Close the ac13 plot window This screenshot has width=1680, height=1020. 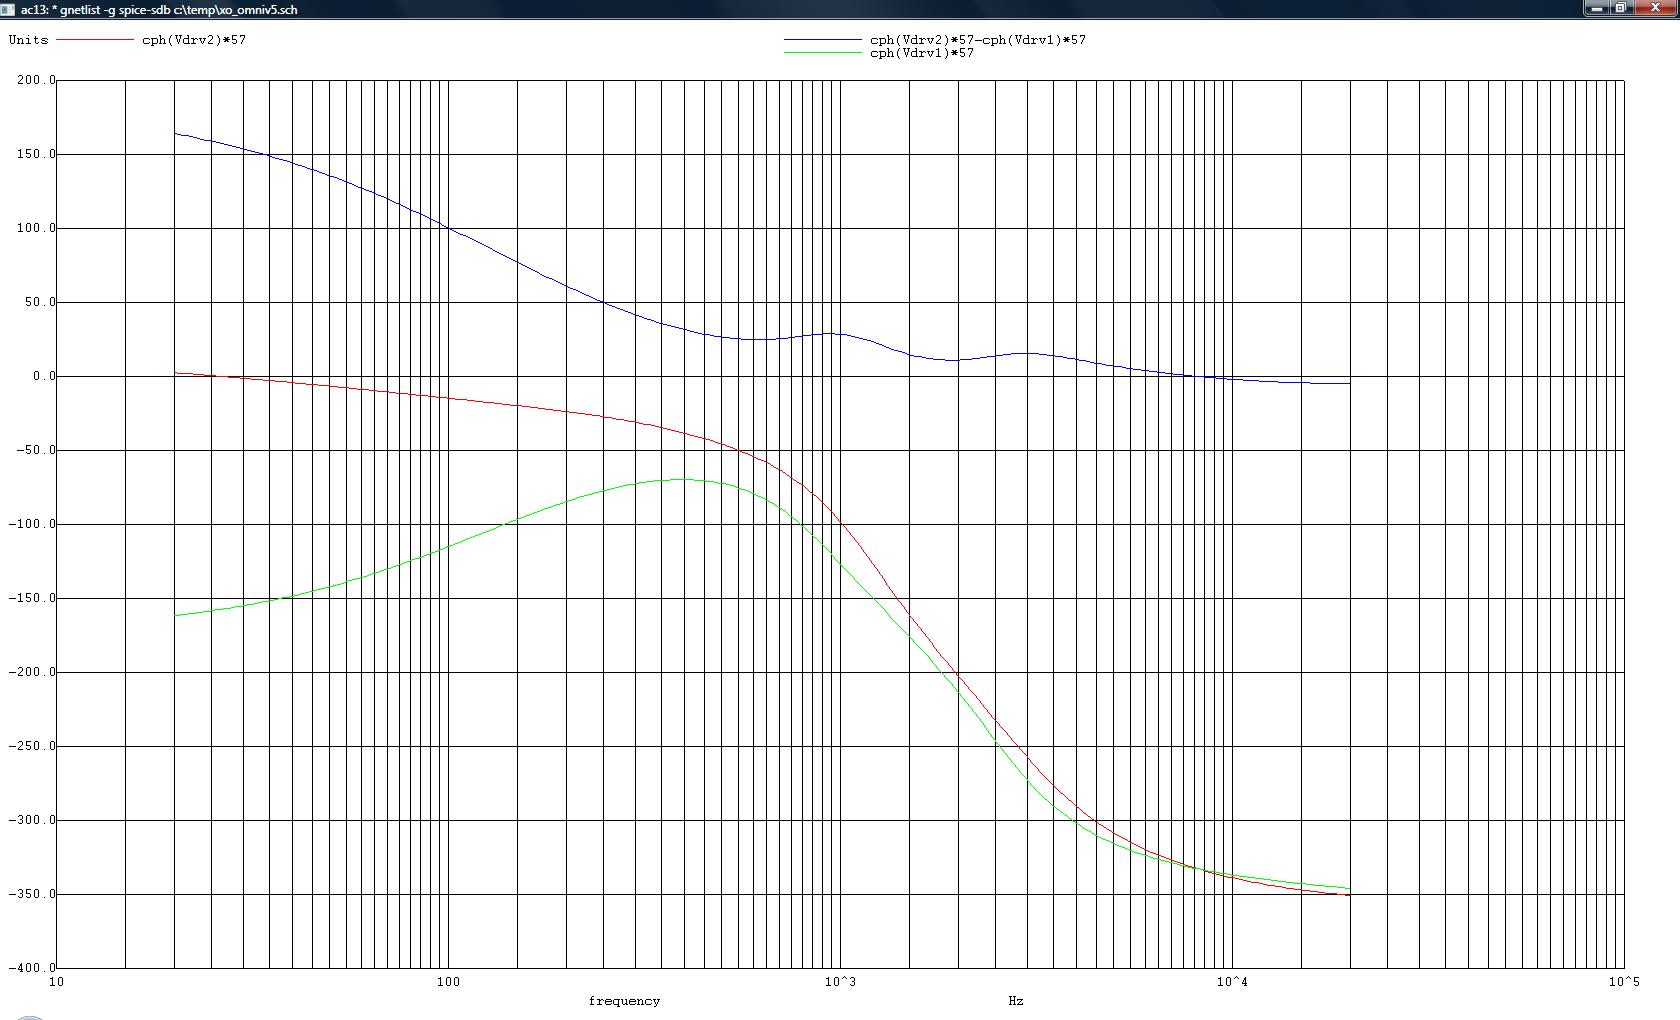(1656, 8)
